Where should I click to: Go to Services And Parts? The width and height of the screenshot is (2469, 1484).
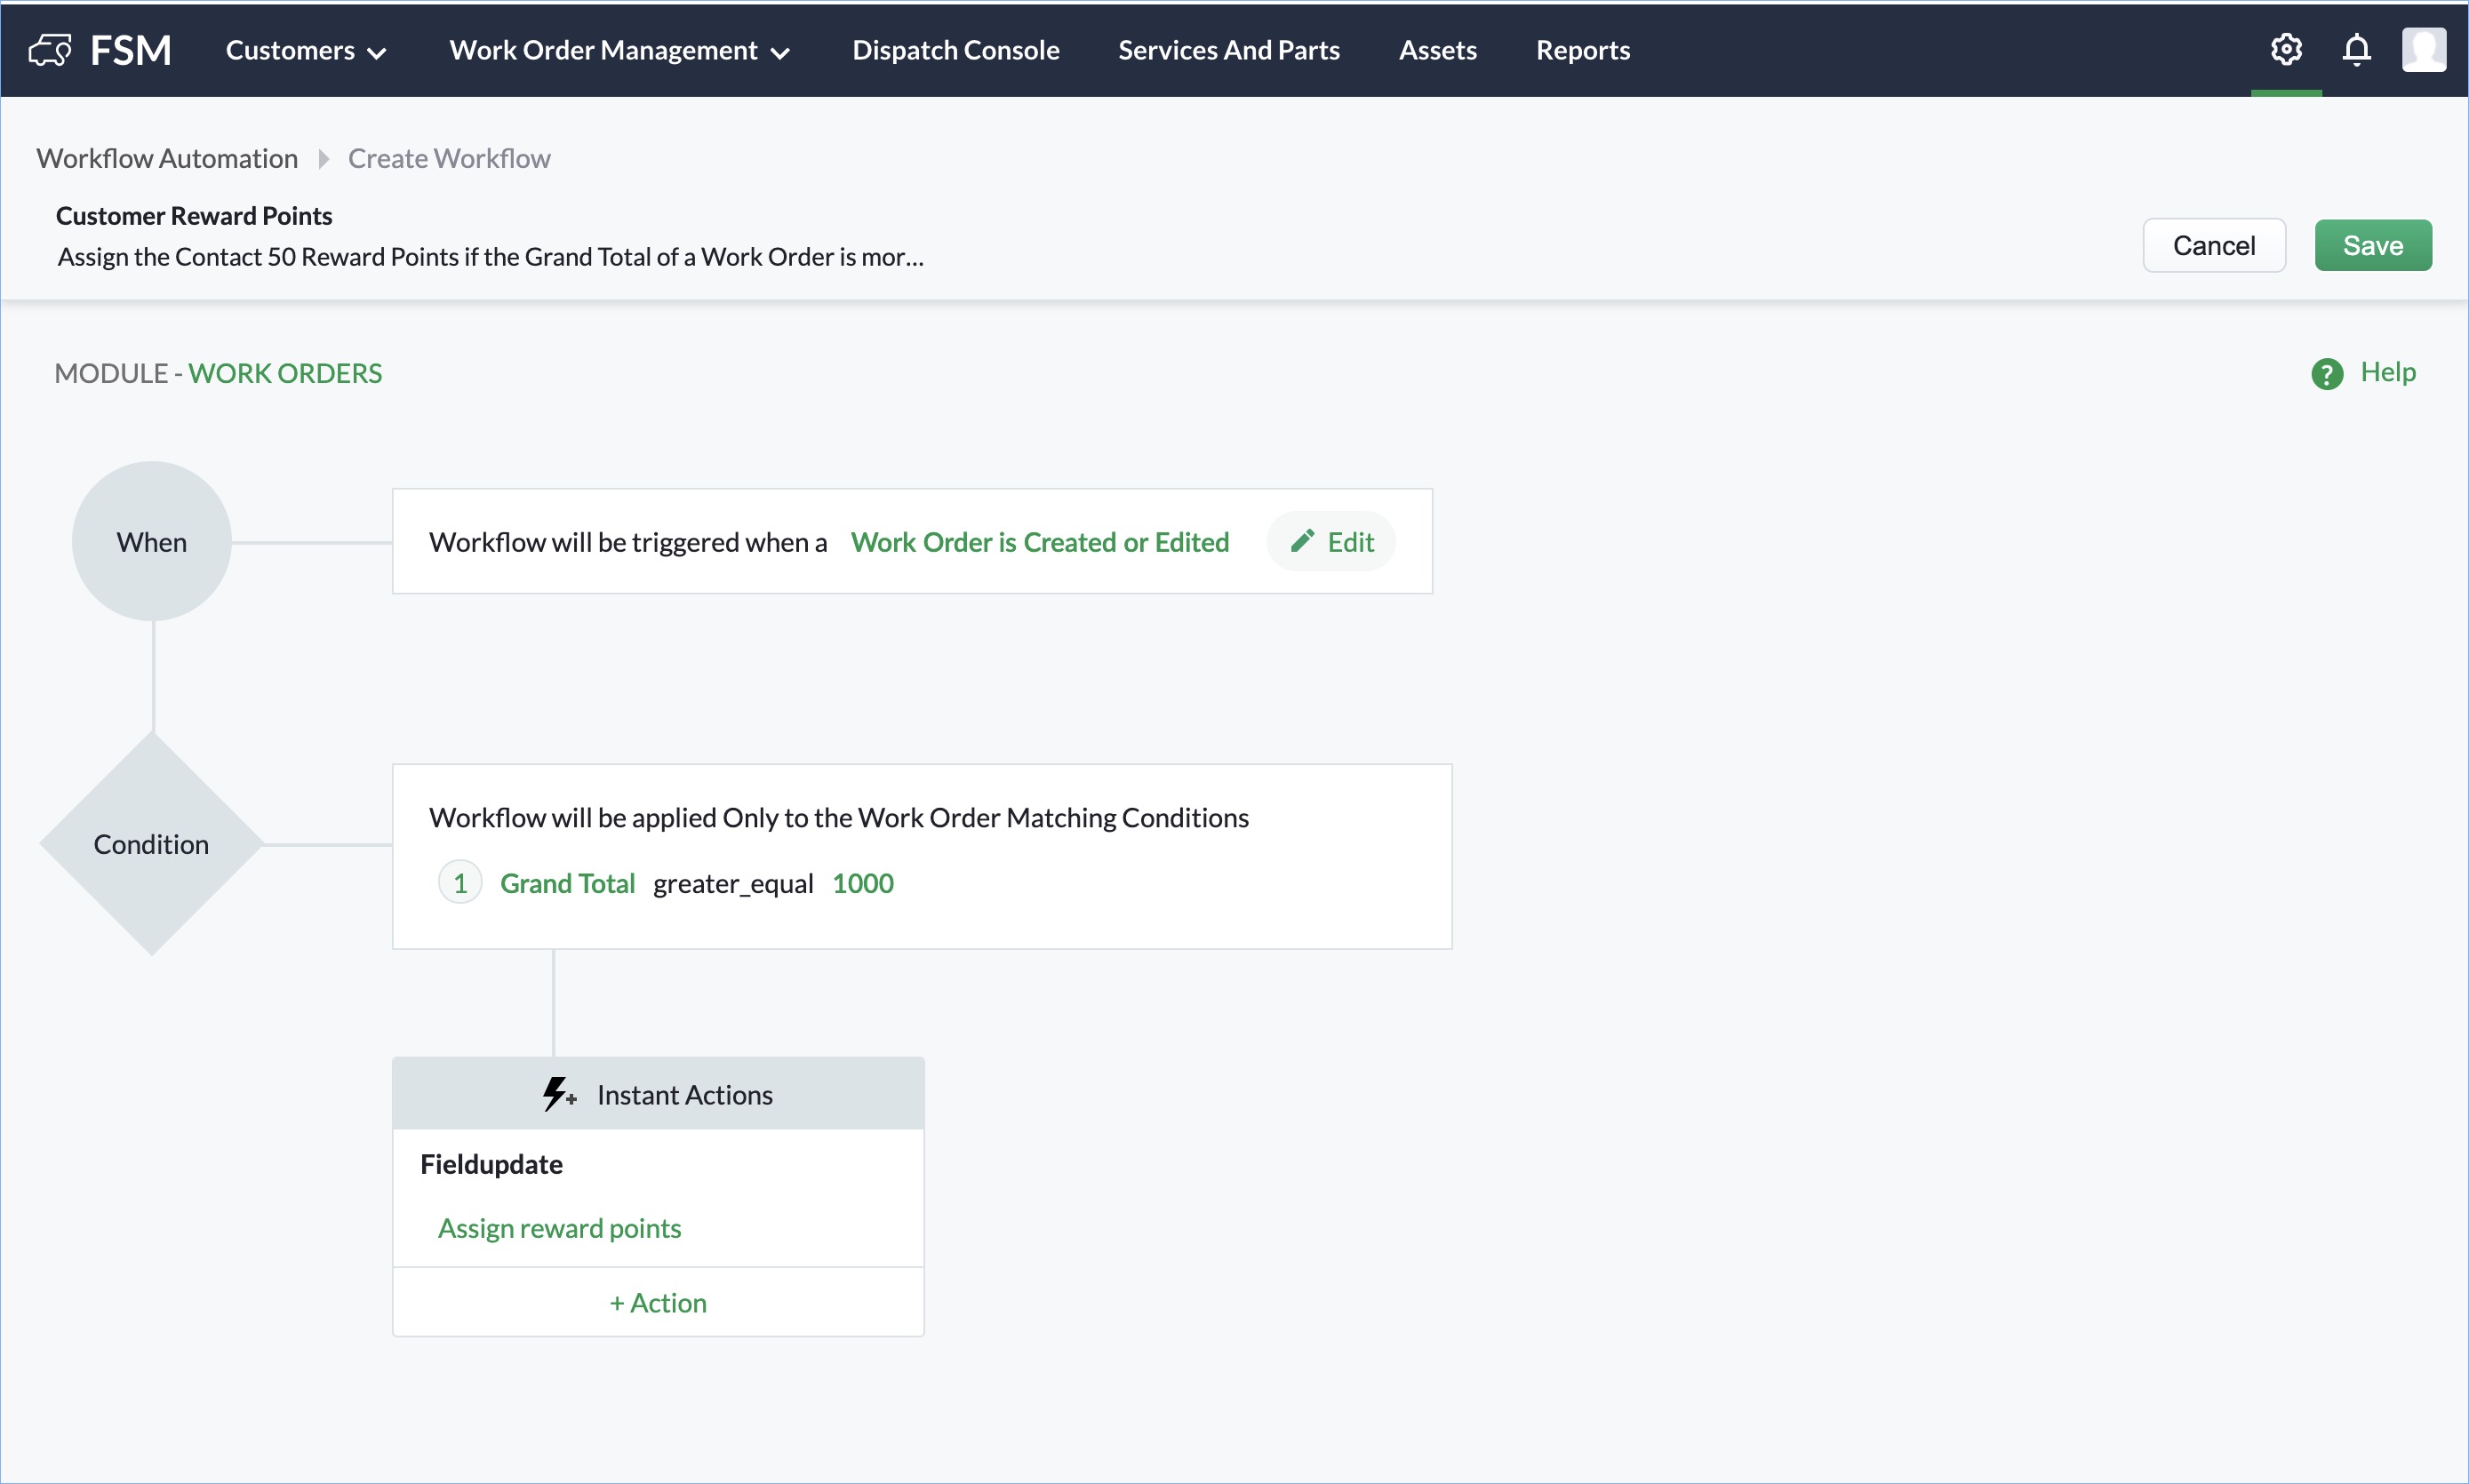[1228, 50]
